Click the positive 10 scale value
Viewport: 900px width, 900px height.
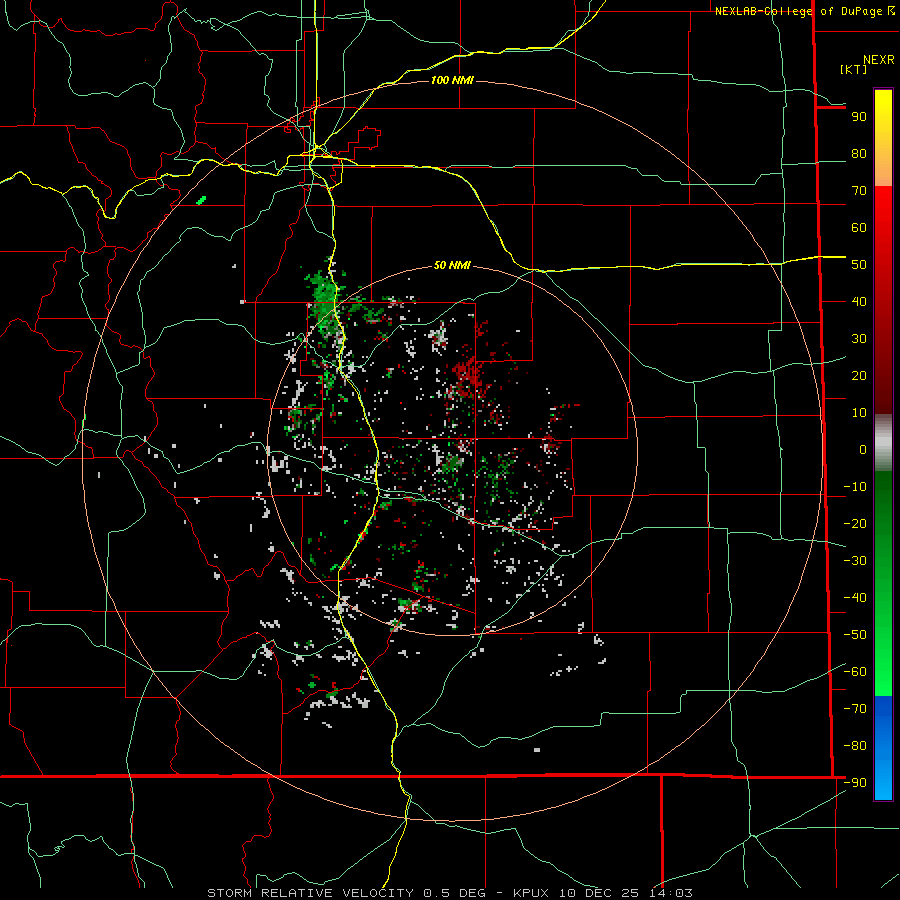(859, 413)
